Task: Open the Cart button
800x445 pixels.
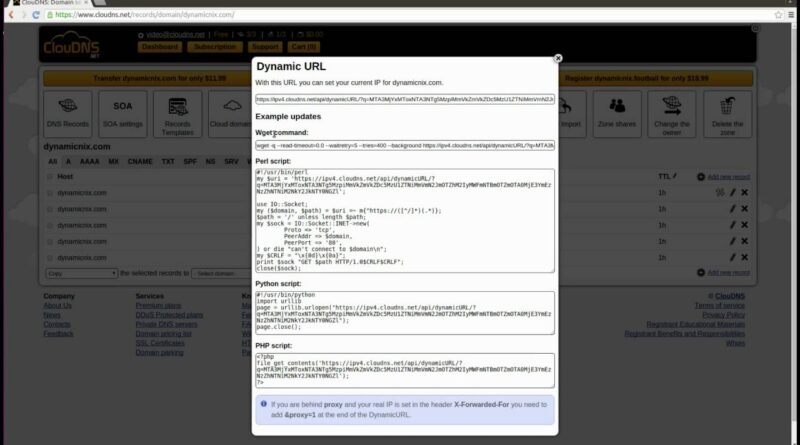Action: (x=304, y=47)
